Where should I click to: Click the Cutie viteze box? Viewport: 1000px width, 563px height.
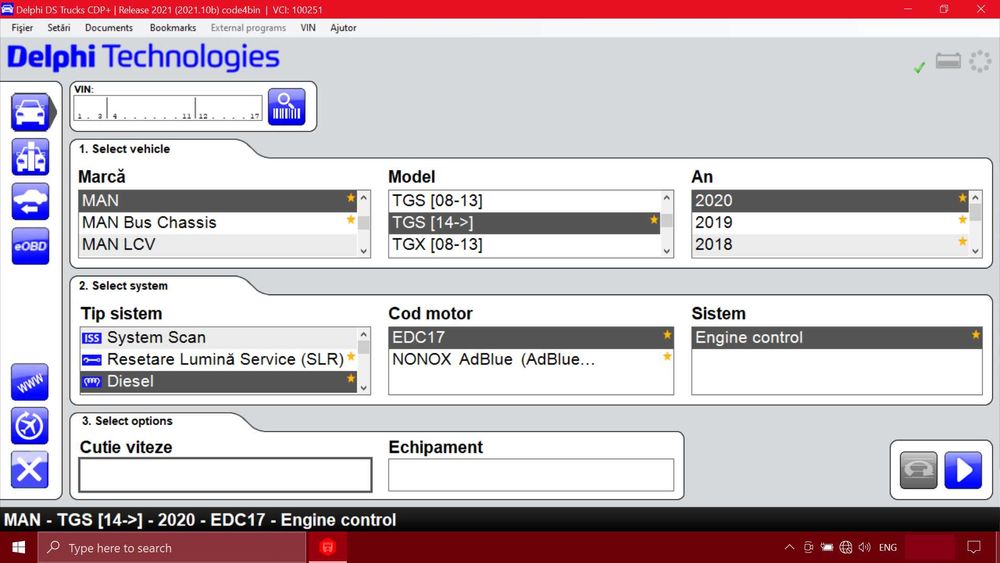pyautogui.click(x=225, y=475)
